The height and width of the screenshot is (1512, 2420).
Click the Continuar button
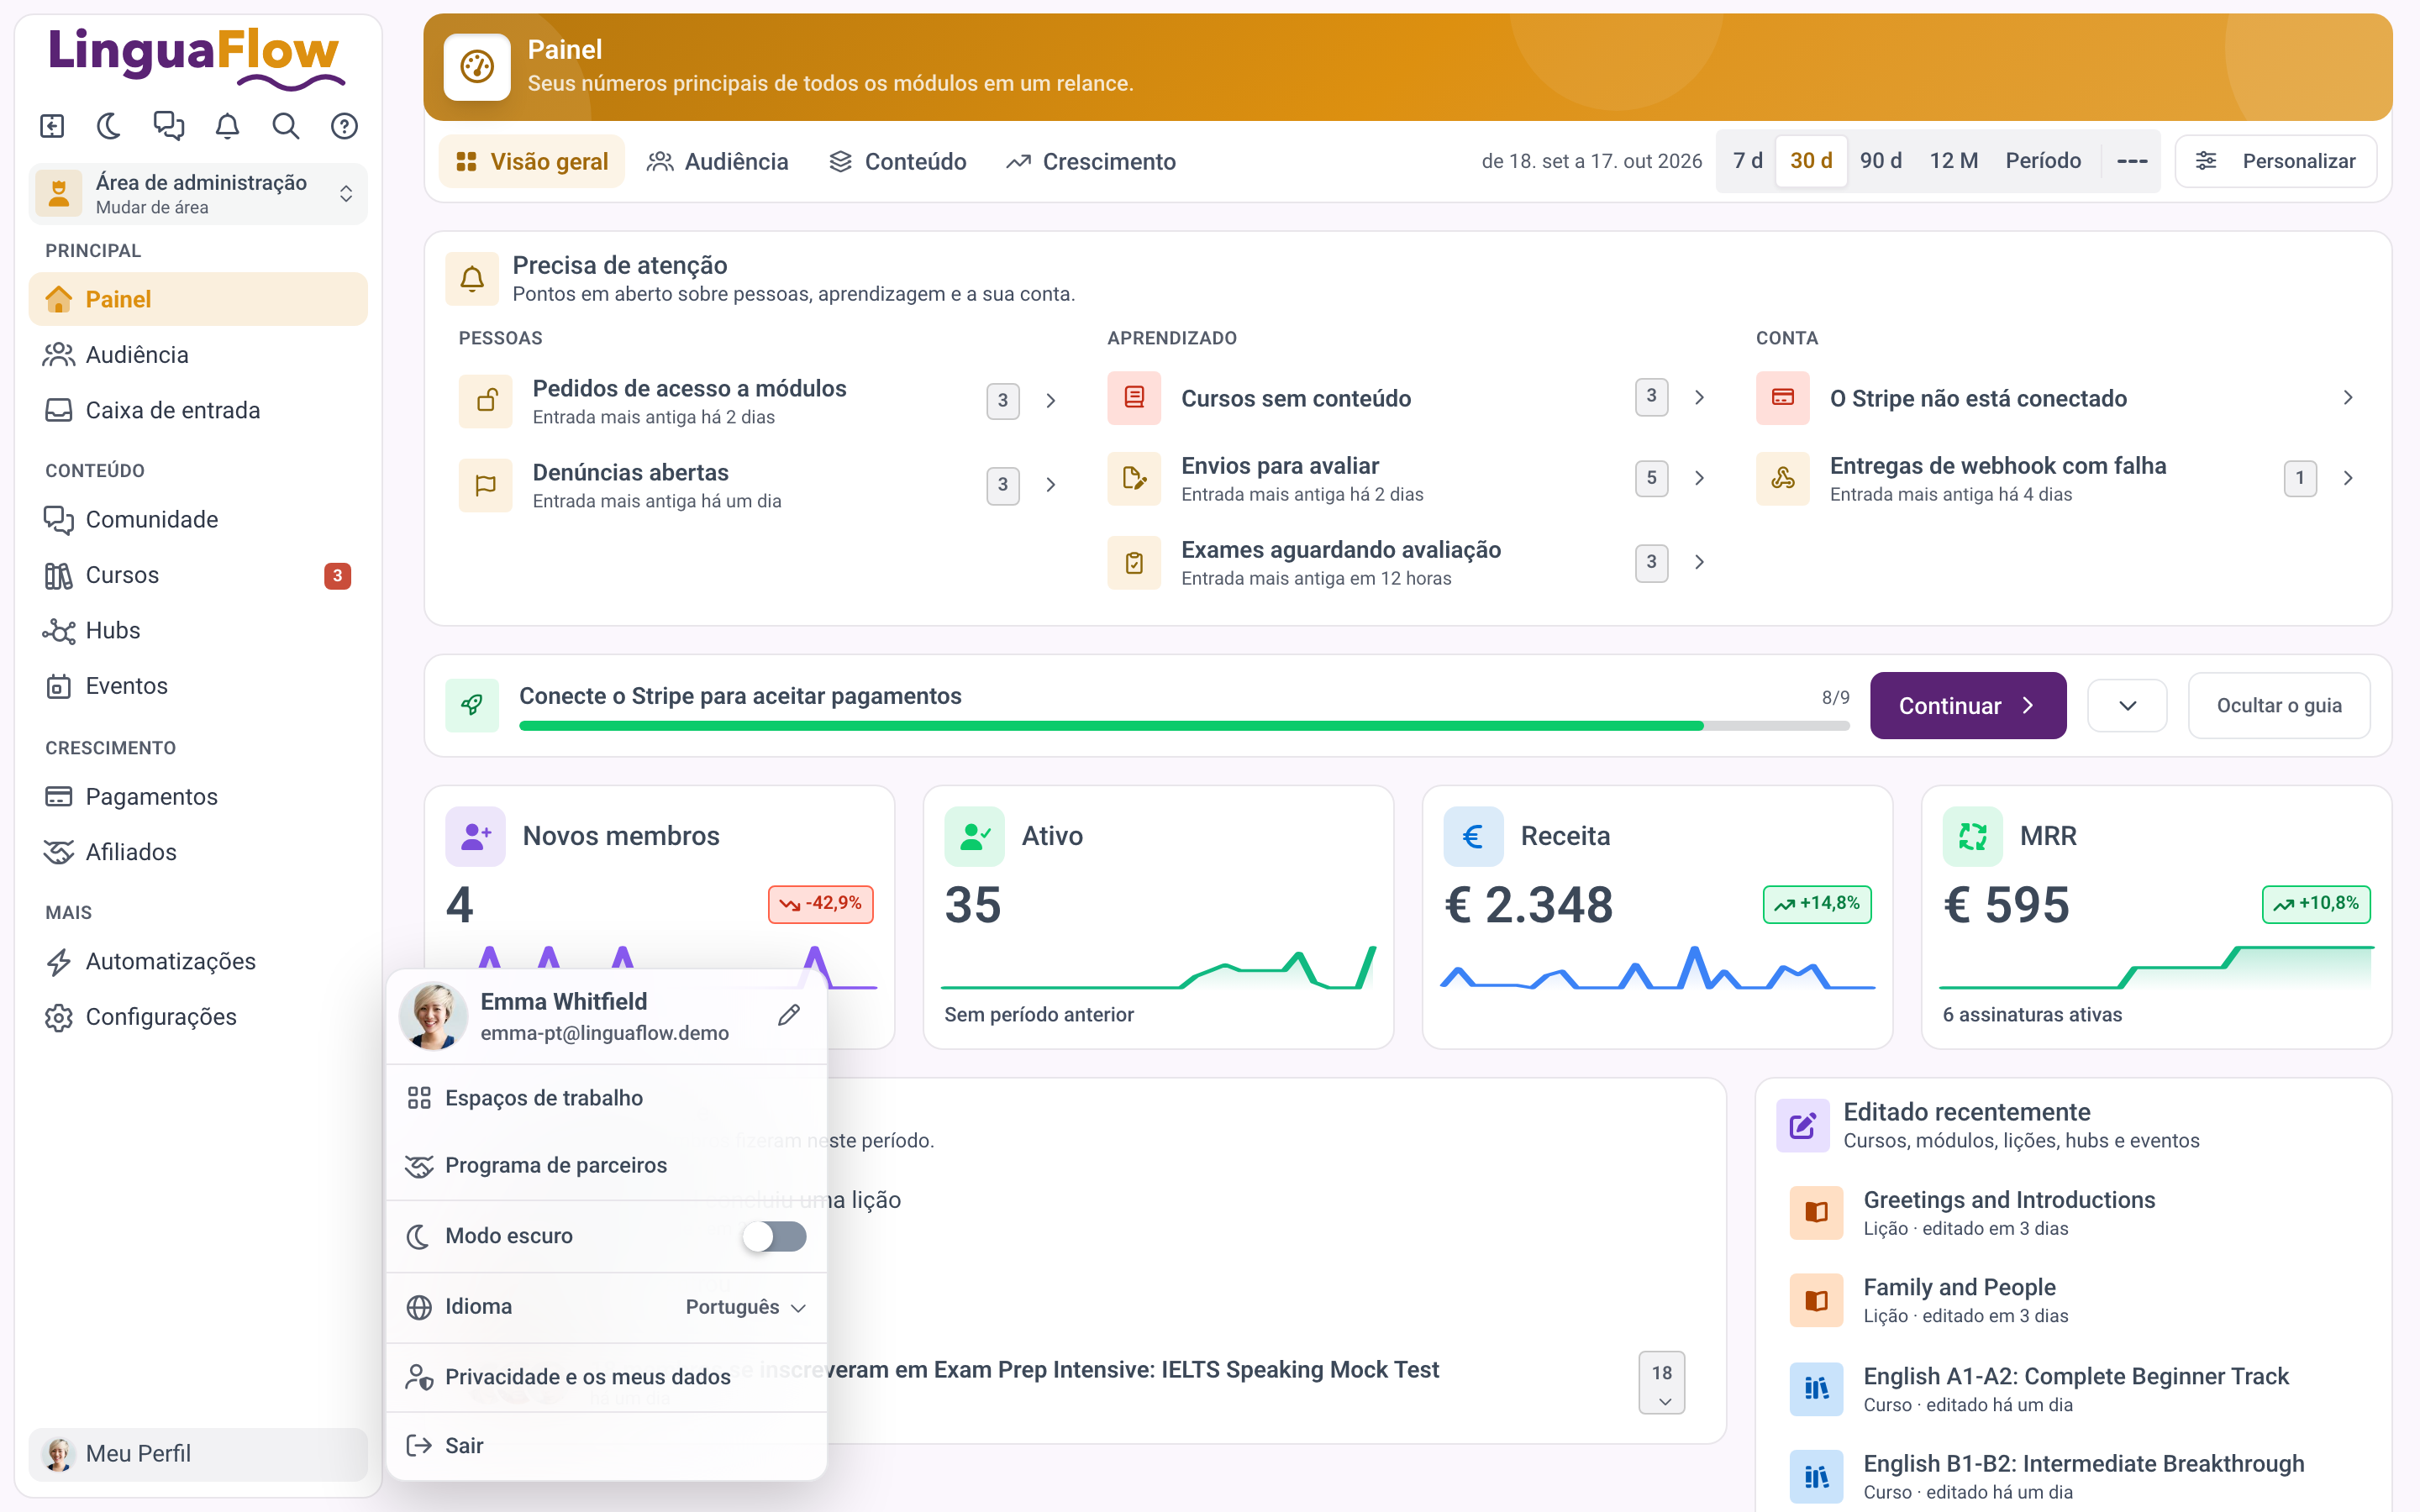(x=1968, y=705)
